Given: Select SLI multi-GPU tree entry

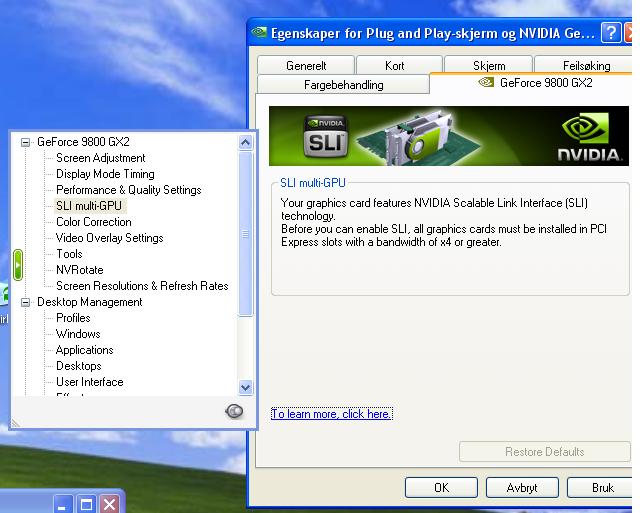Looking at the screenshot, I should click(89, 206).
